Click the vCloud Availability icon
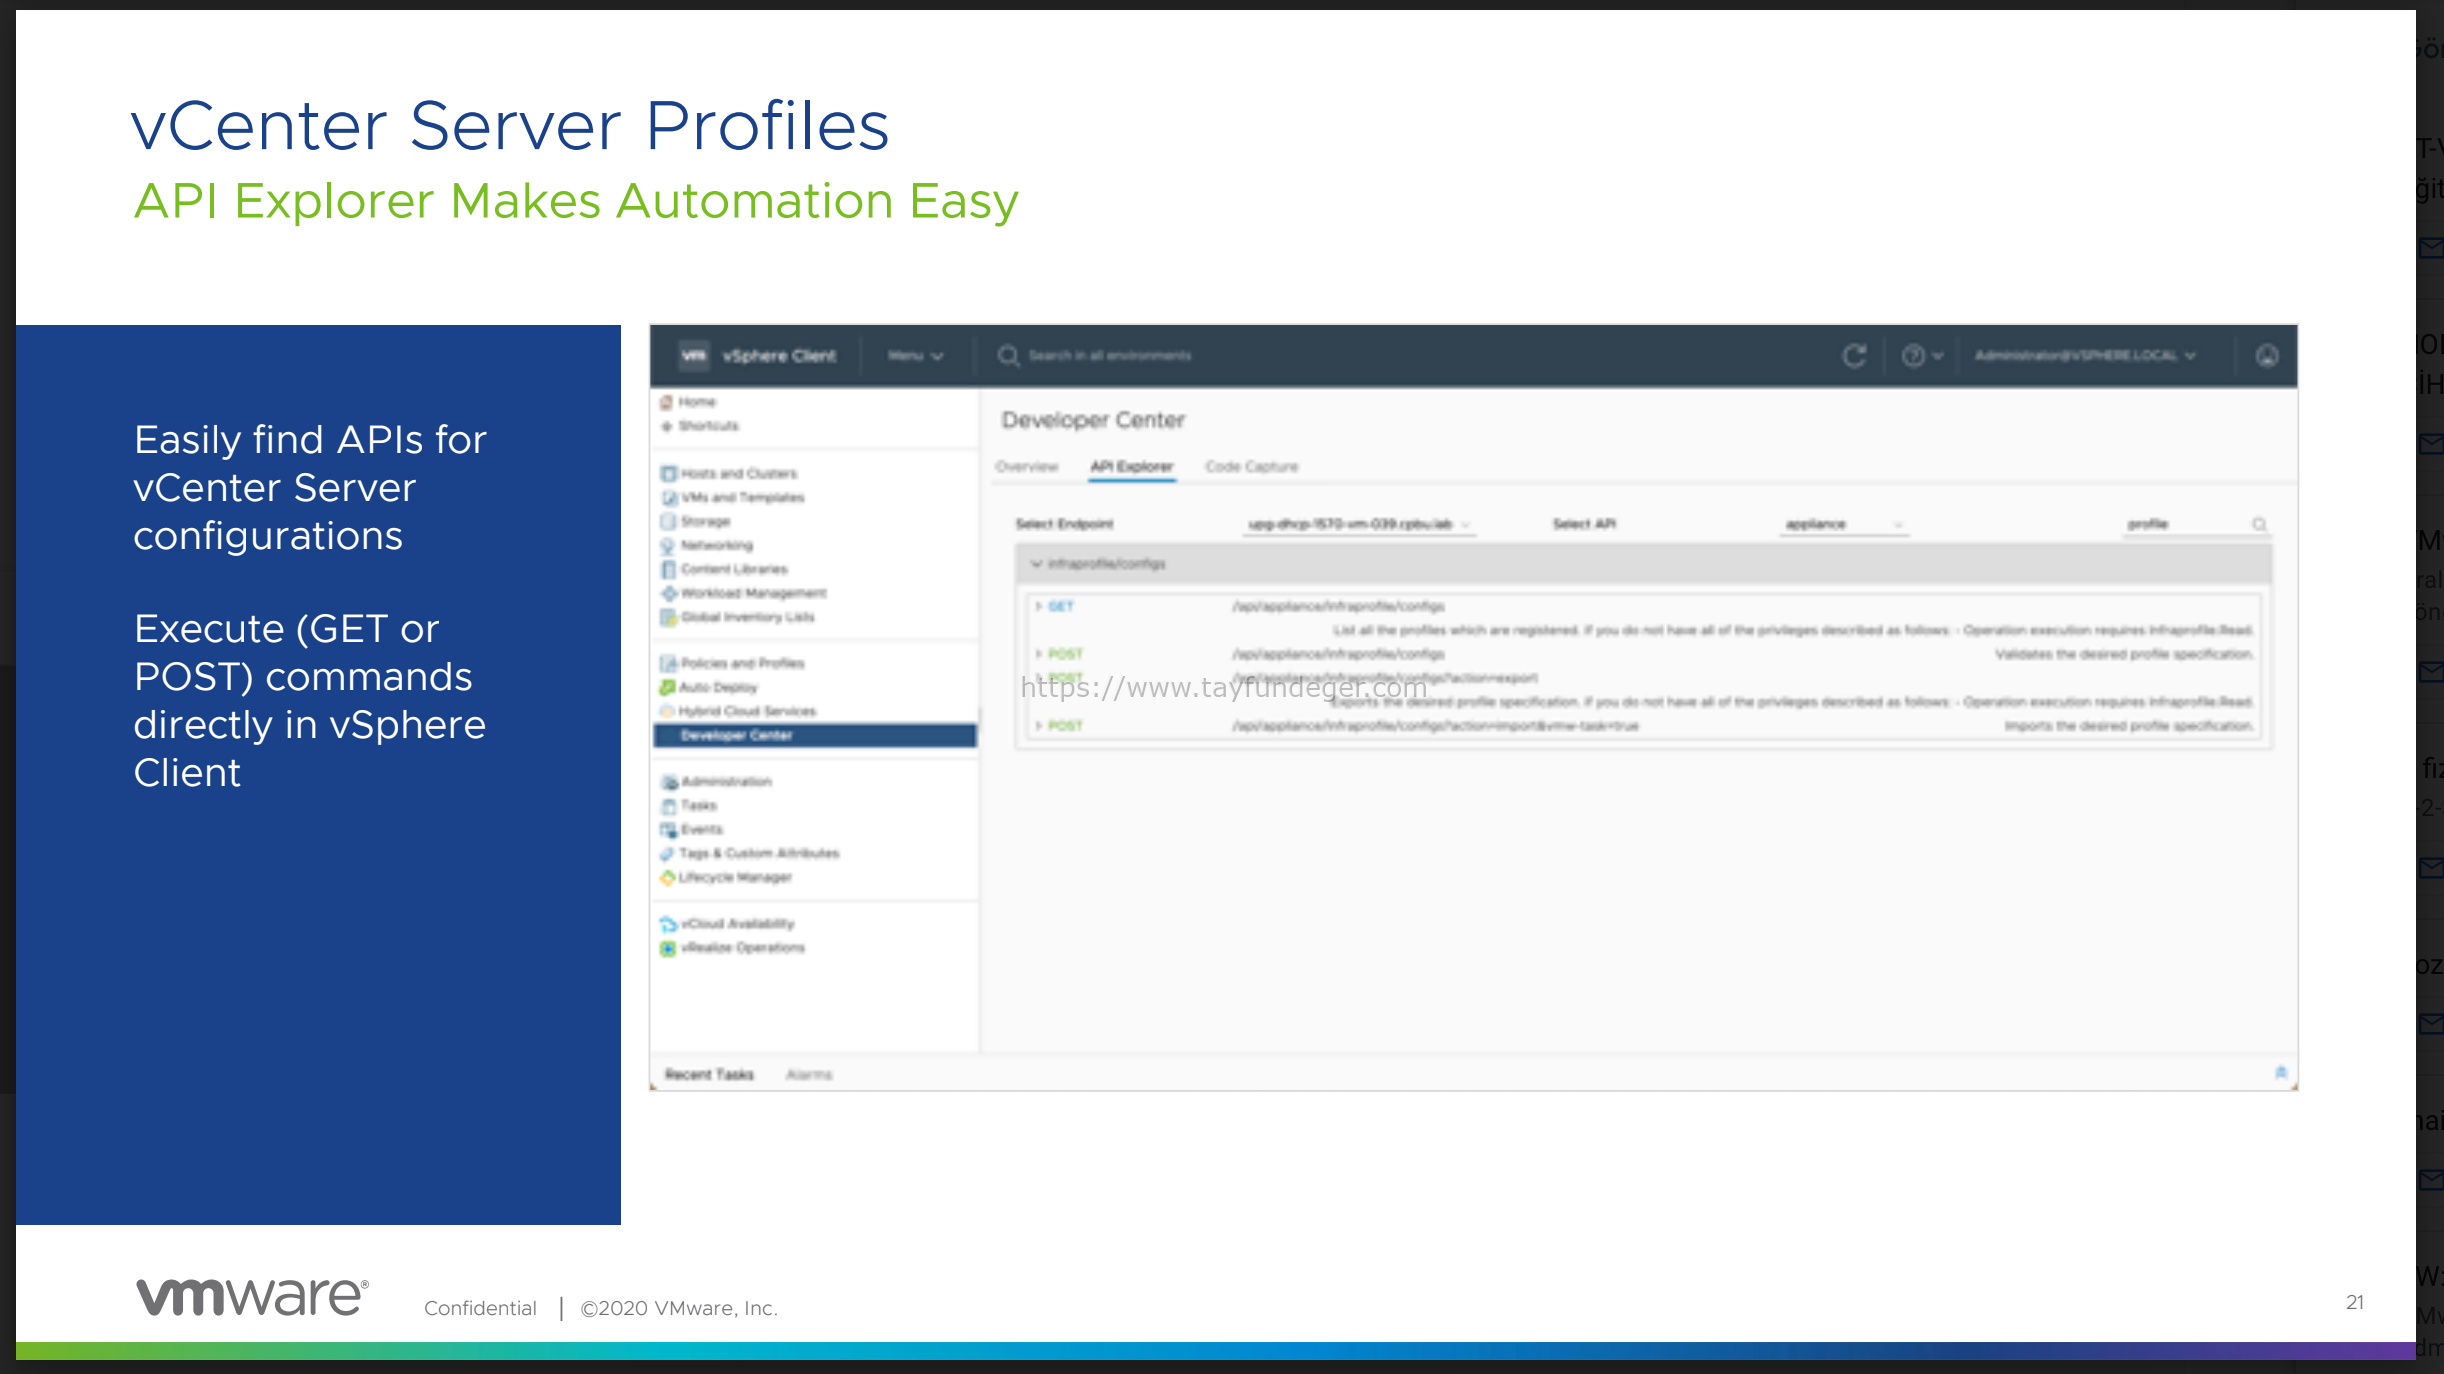The height and width of the screenshot is (1374, 2444). (668, 924)
